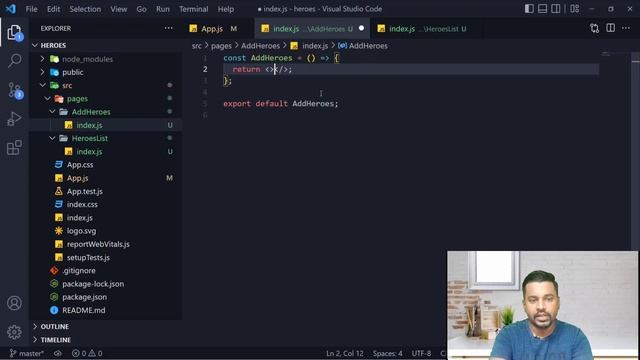640x360 pixels.
Task: Open the Search view icon
Action: pyautogui.click(x=14, y=61)
